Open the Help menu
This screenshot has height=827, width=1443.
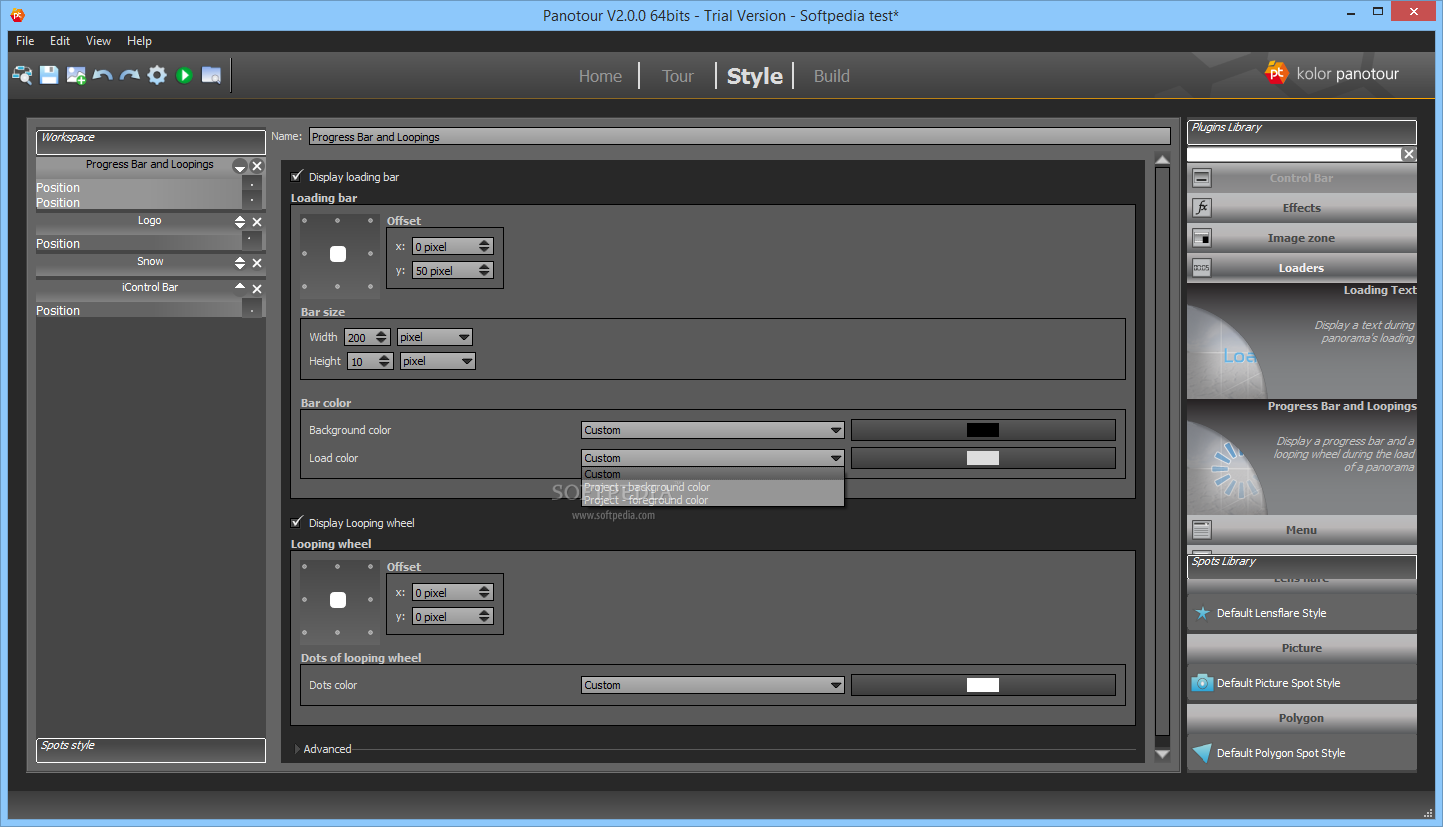pos(139,41)
